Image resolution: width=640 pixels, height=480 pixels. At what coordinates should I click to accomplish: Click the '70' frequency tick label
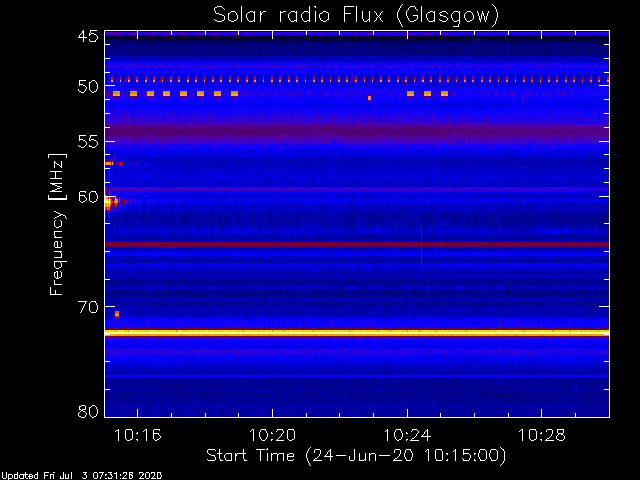pyautogui.click(x=88, y=307)
